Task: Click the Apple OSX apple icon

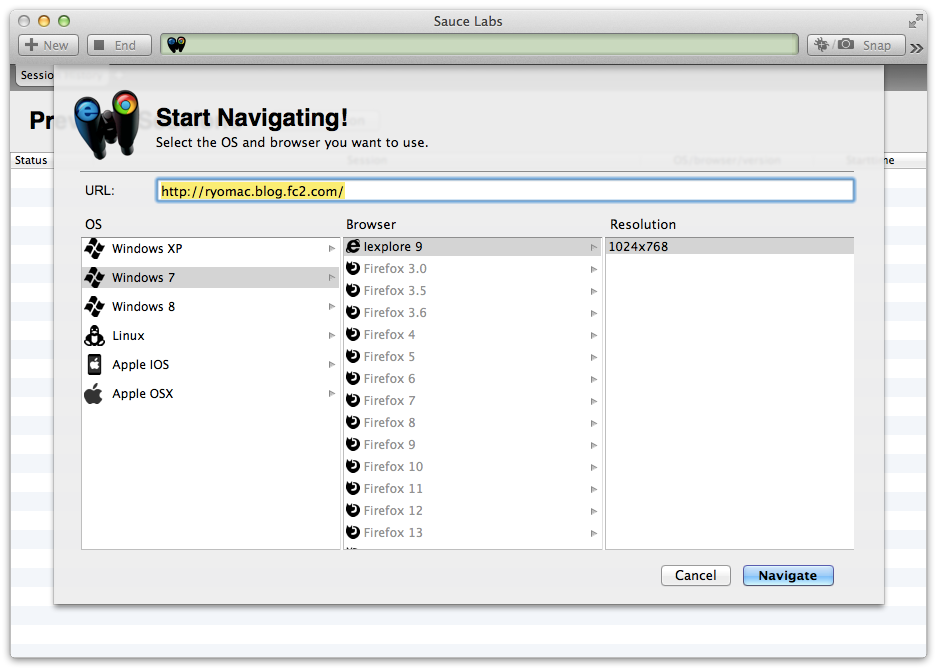Action: [94, 394]
